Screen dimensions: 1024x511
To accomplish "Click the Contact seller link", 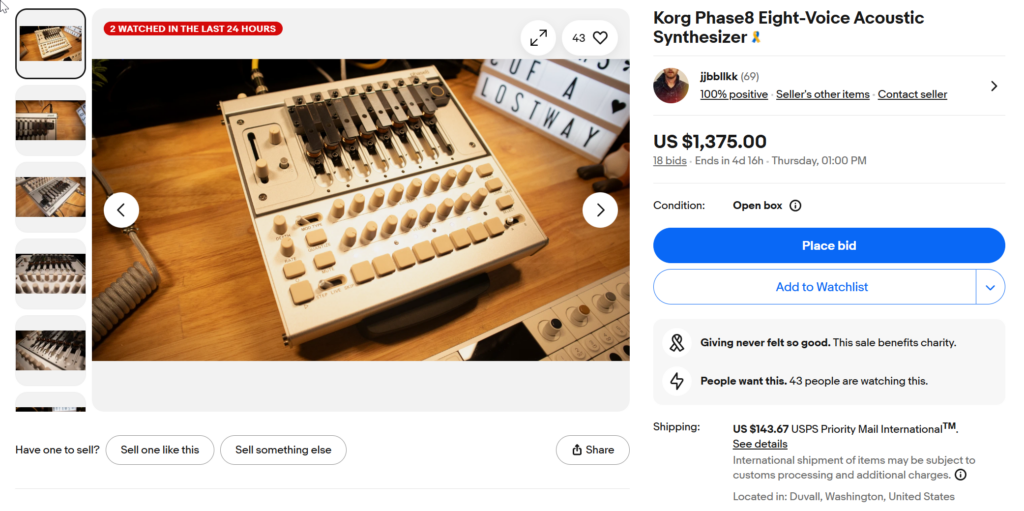I will (x=912, y=94).
